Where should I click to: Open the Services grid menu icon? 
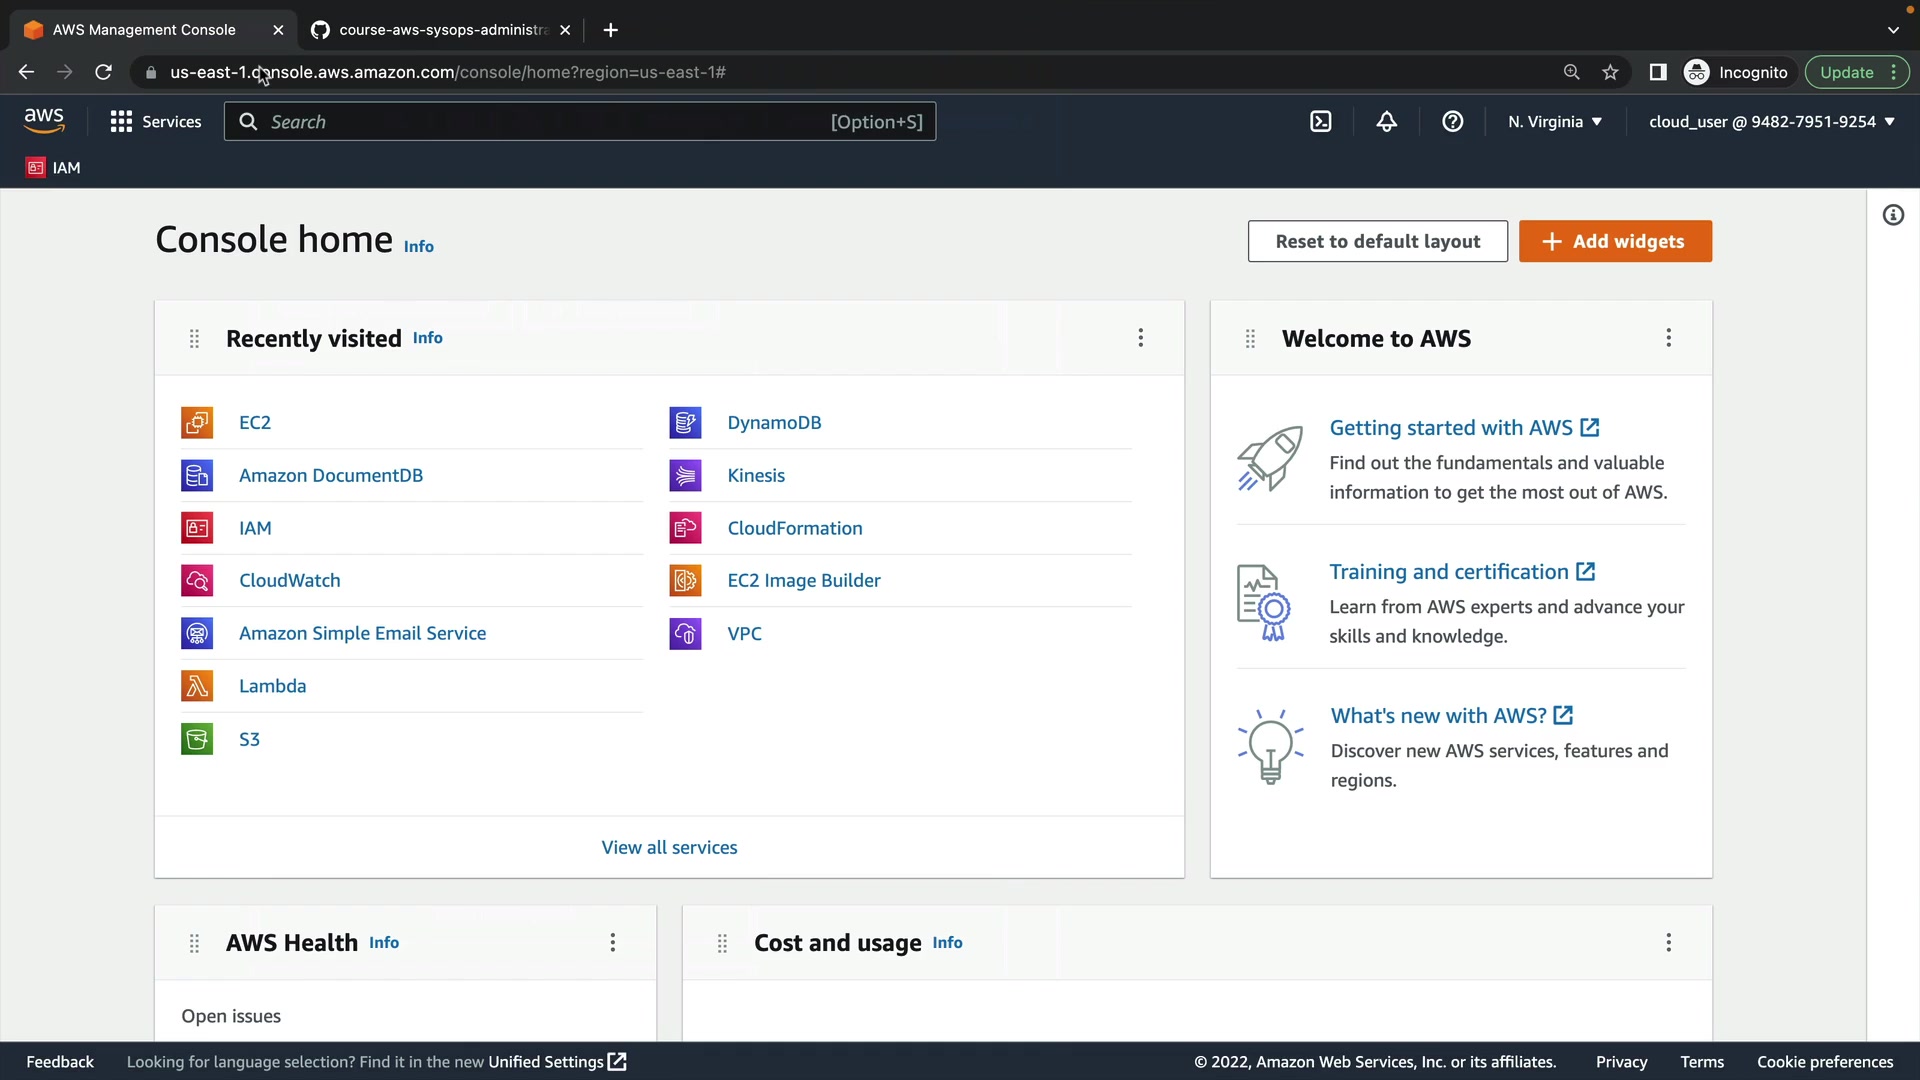tap(121, 122)
